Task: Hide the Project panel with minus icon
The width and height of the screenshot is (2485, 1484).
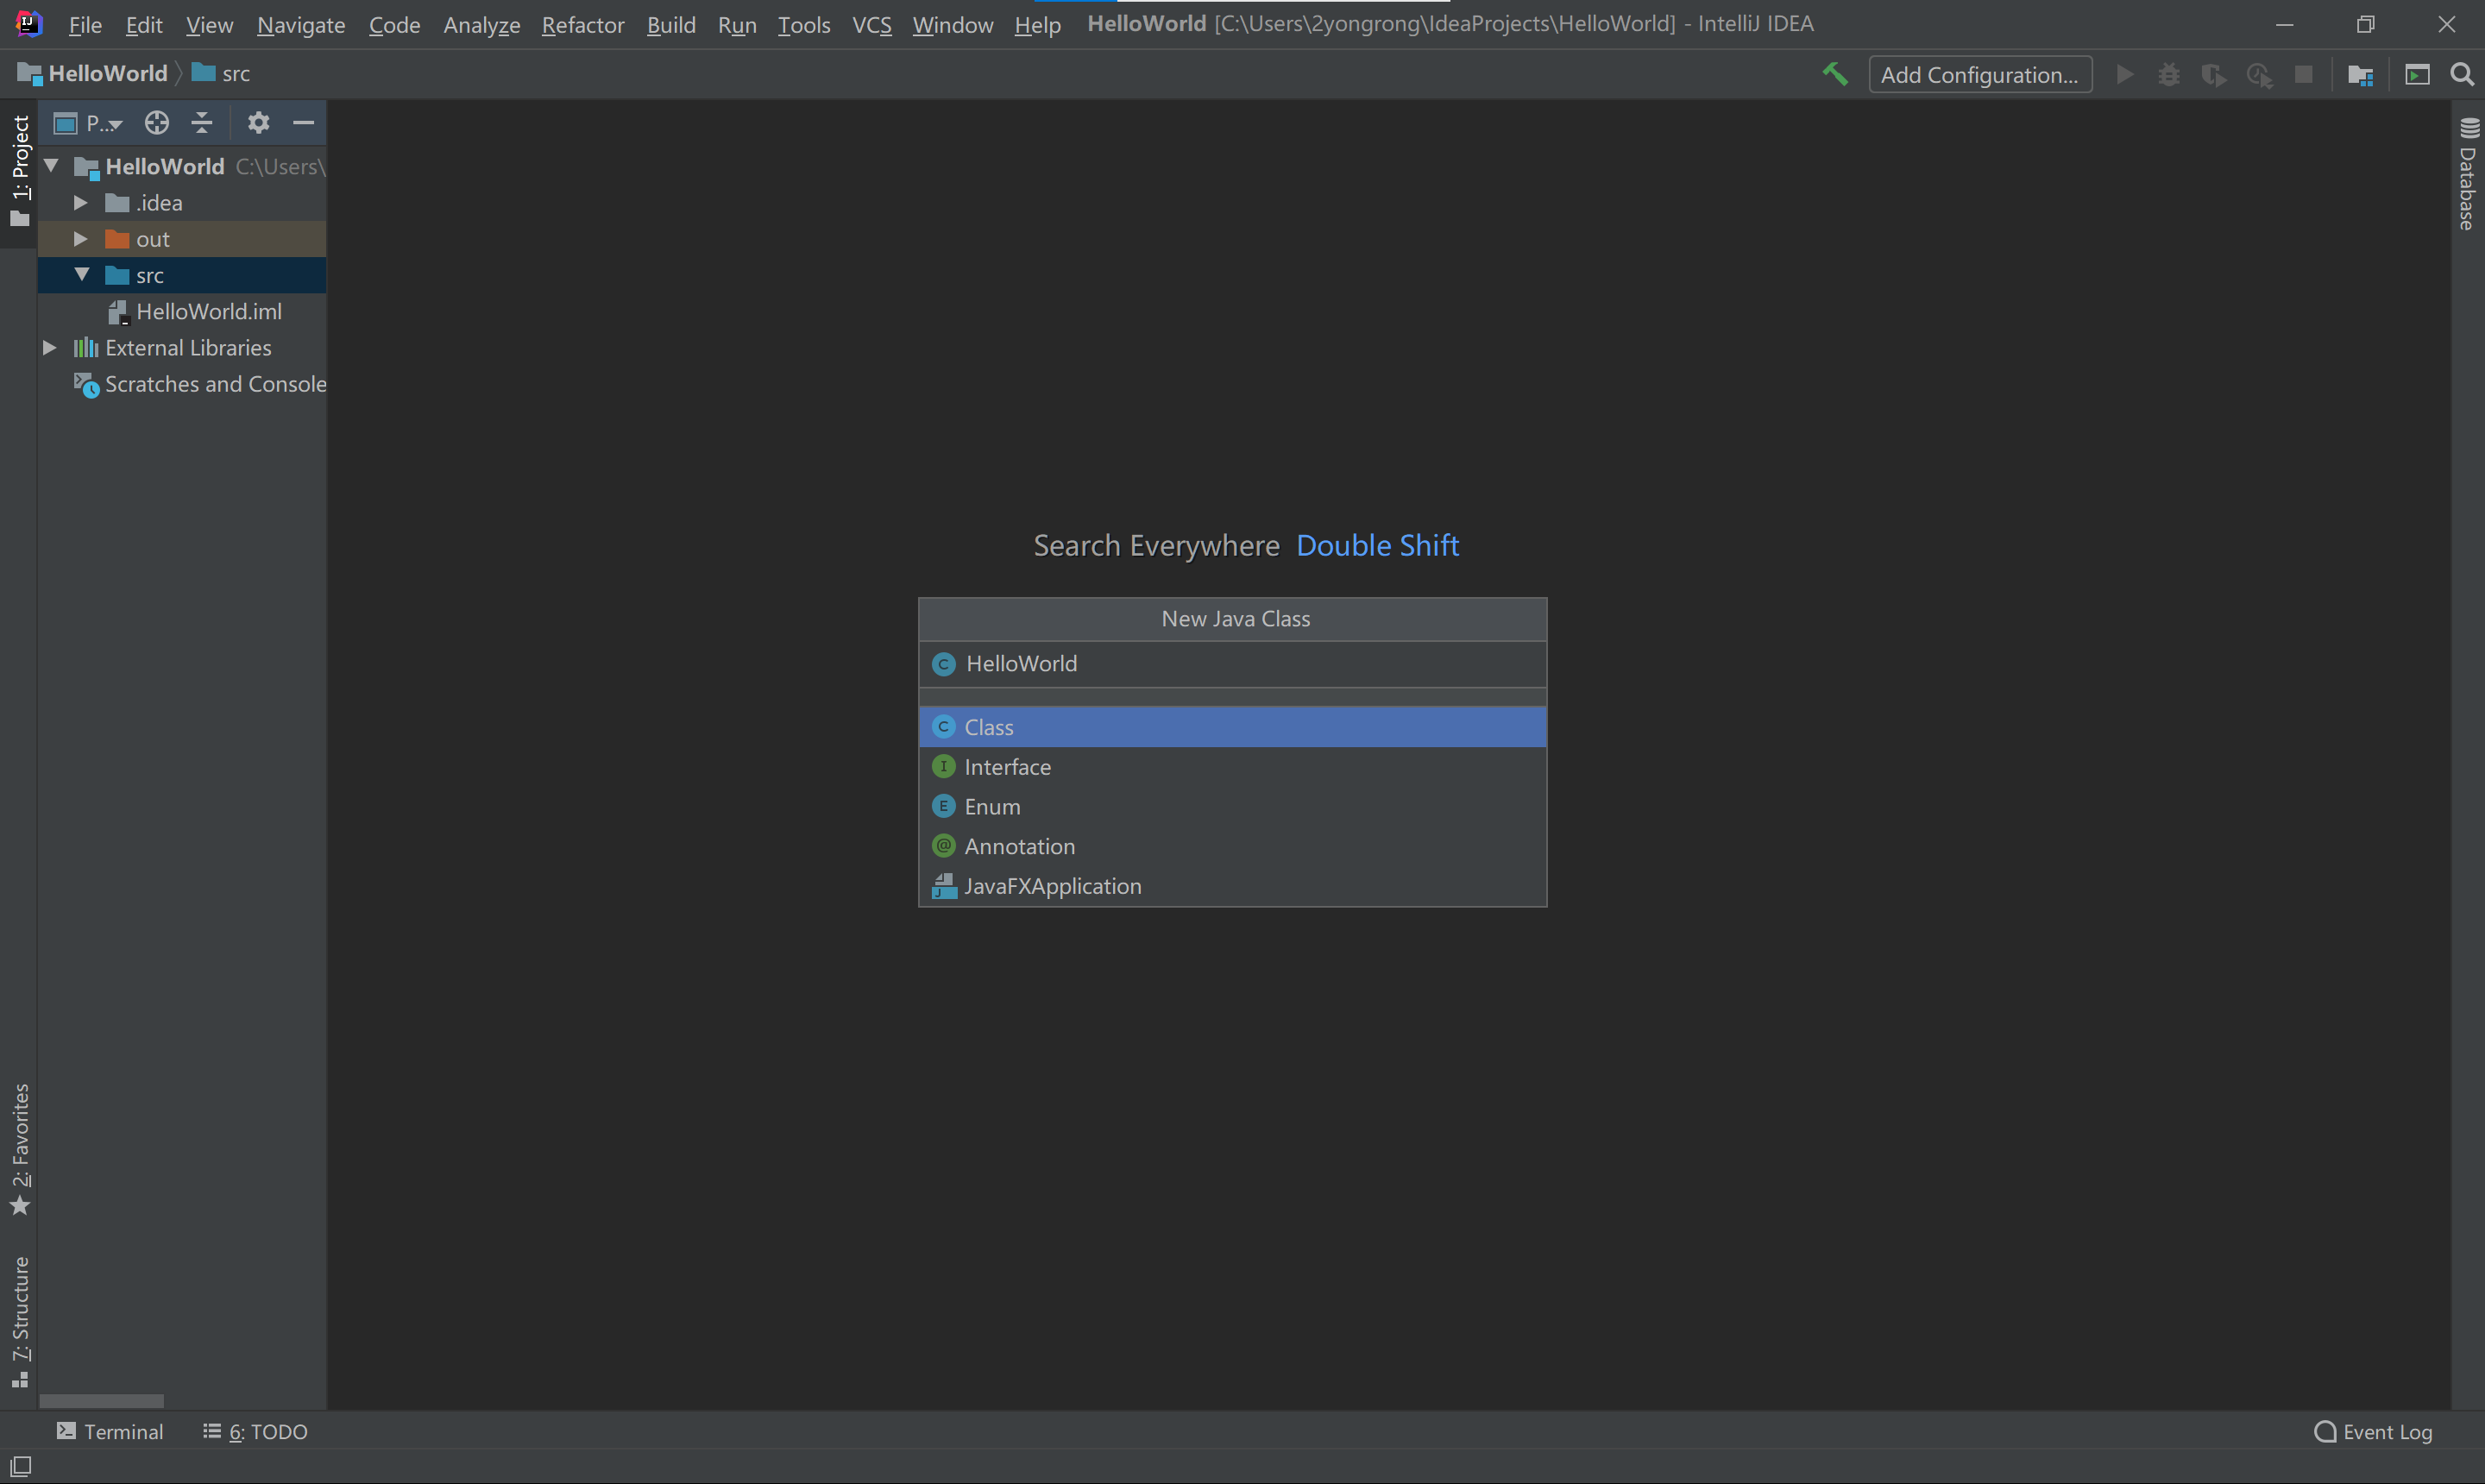Action: click(304, 123)
